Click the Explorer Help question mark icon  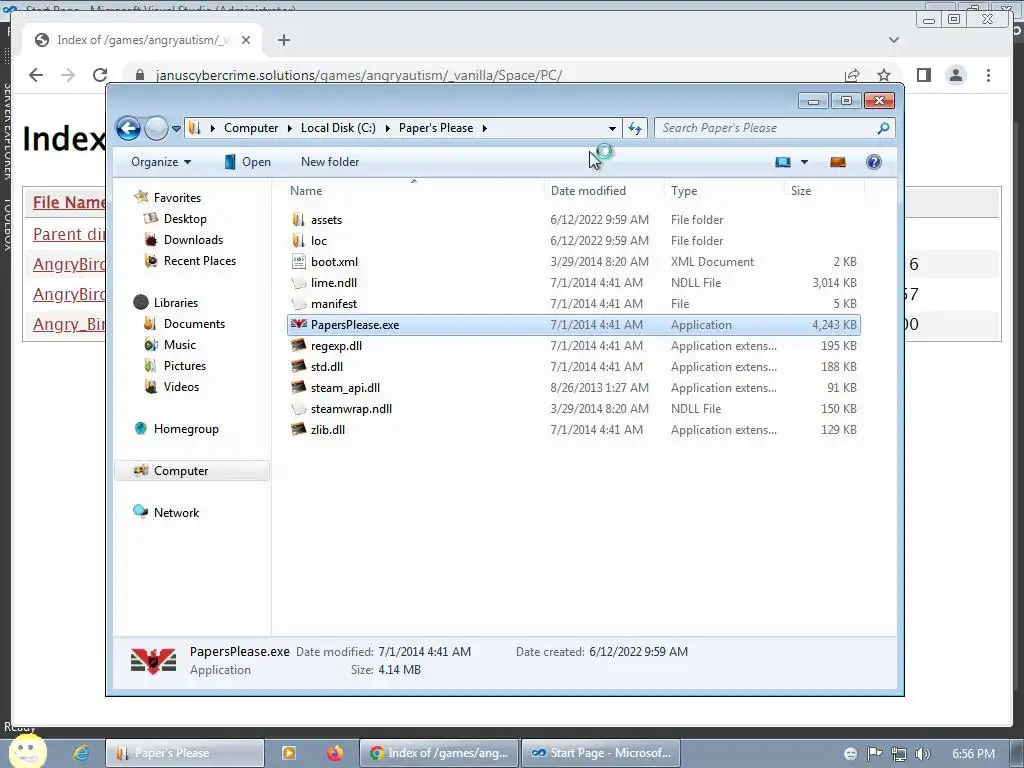tap(874, 162)
